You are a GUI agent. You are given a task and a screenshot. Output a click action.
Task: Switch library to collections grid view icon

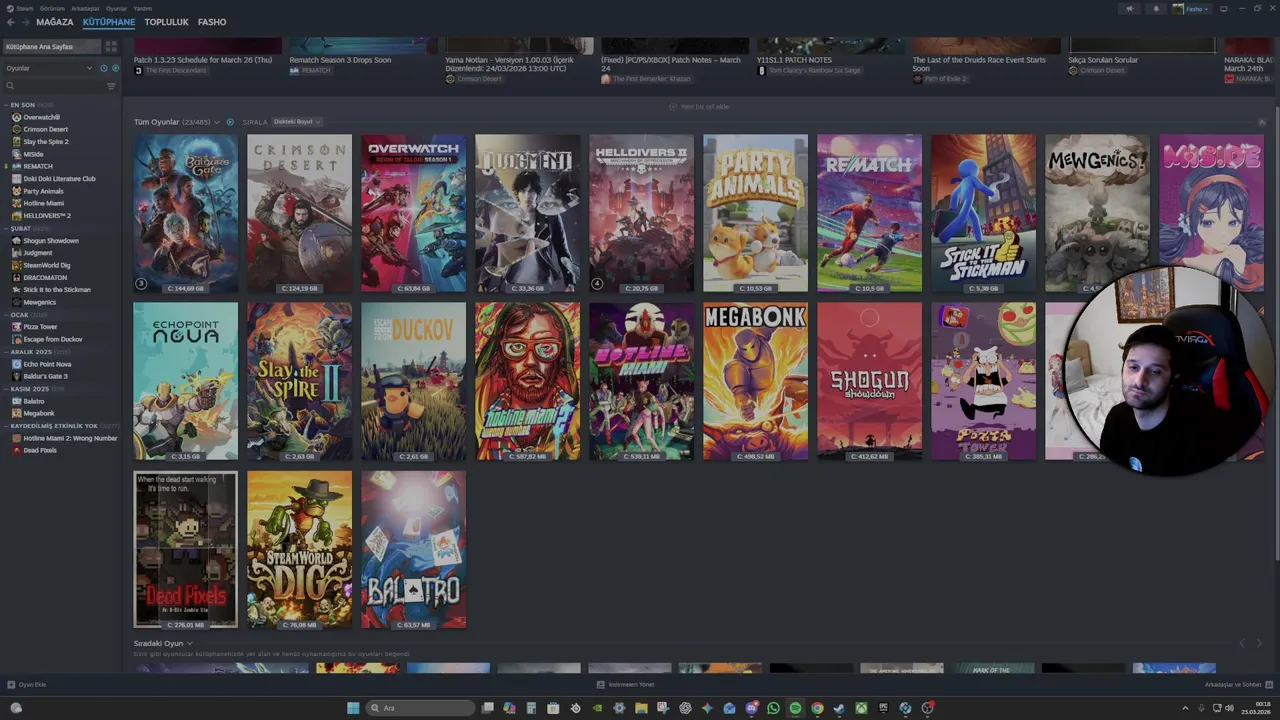coord(111,47)
